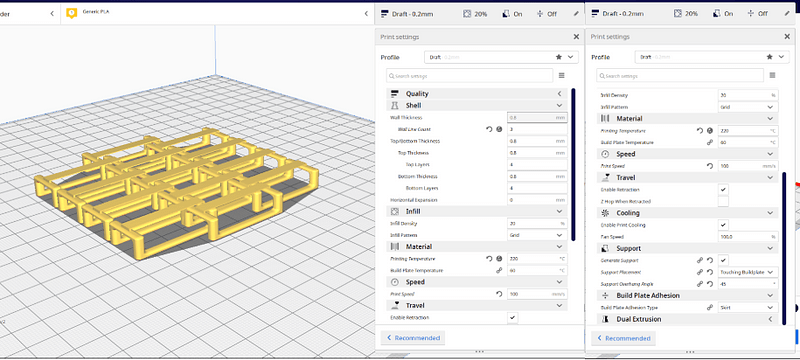Click infill 20% icon in right panel header
This screenshot has height=360, width=800.
678,14
